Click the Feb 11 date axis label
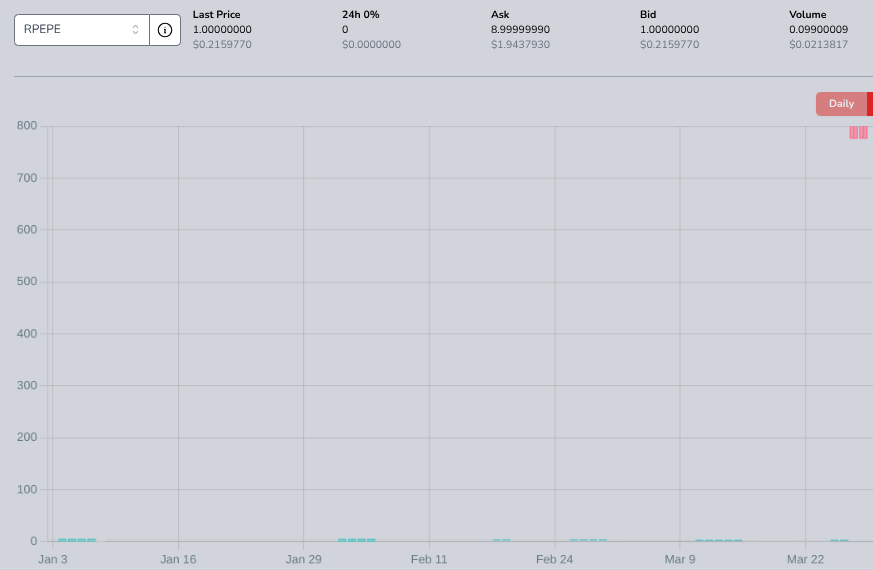The width and height of the screenshot is (873, 570). coord(429,559)
